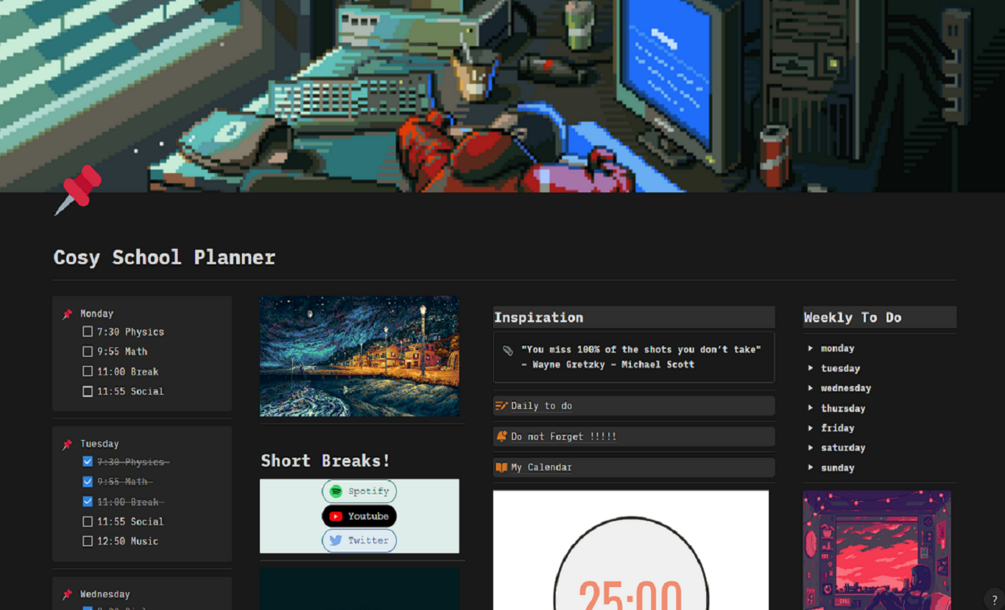Open the My Calendar page link
1005x610 pixels.
pos(634,467)
